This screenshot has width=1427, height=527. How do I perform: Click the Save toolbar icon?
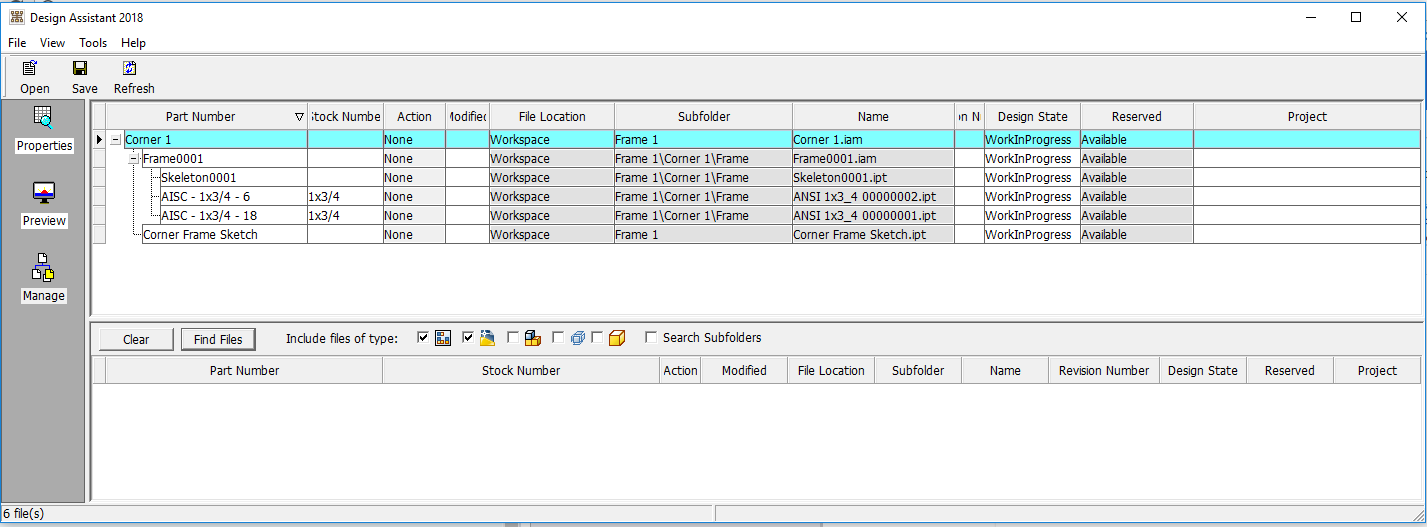[80, 69]
